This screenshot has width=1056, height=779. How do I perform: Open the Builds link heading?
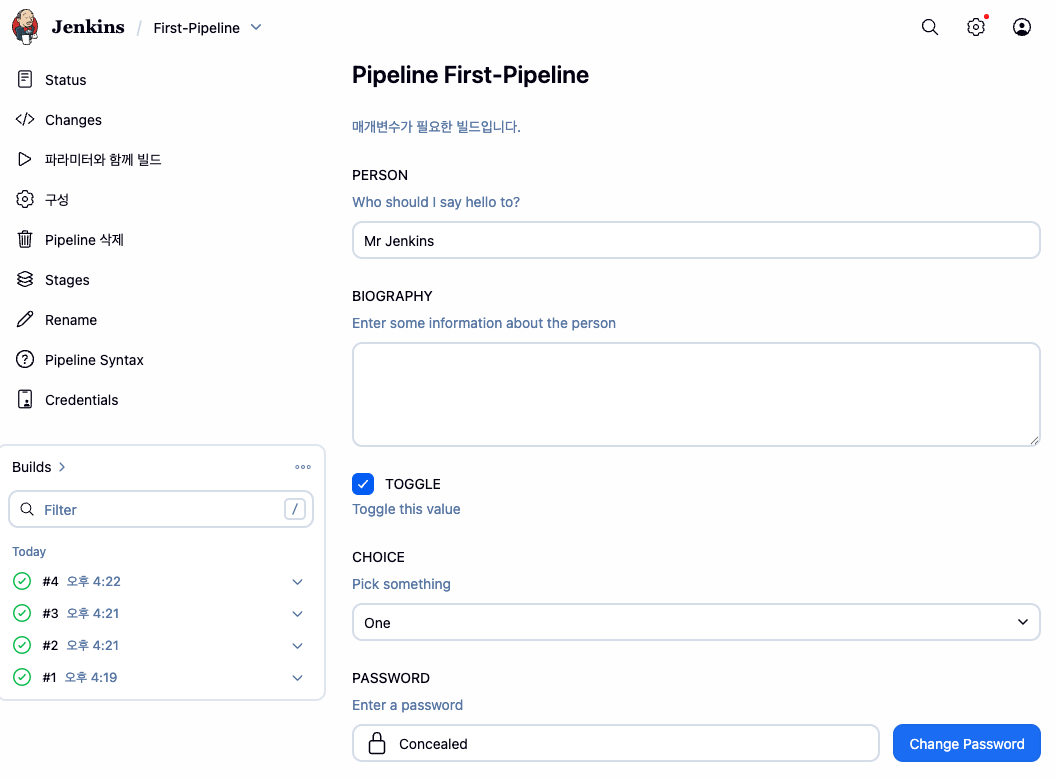click(39, 467)
